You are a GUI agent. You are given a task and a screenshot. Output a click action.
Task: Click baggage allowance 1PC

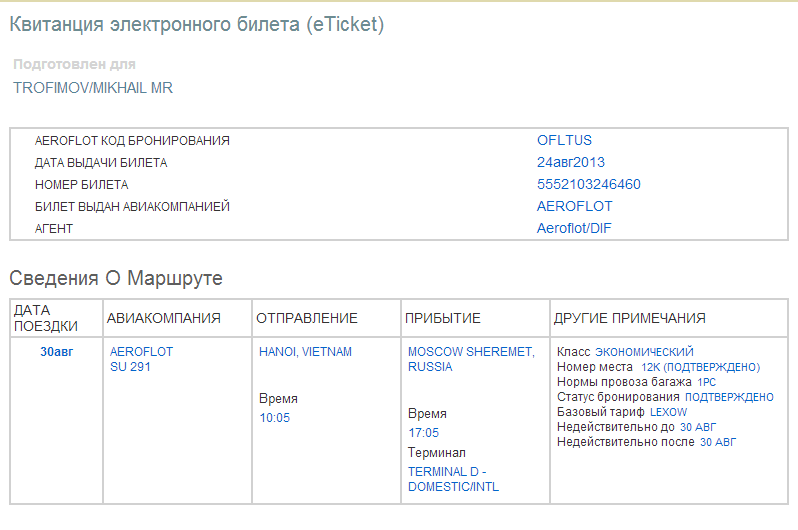coord(706,382)
